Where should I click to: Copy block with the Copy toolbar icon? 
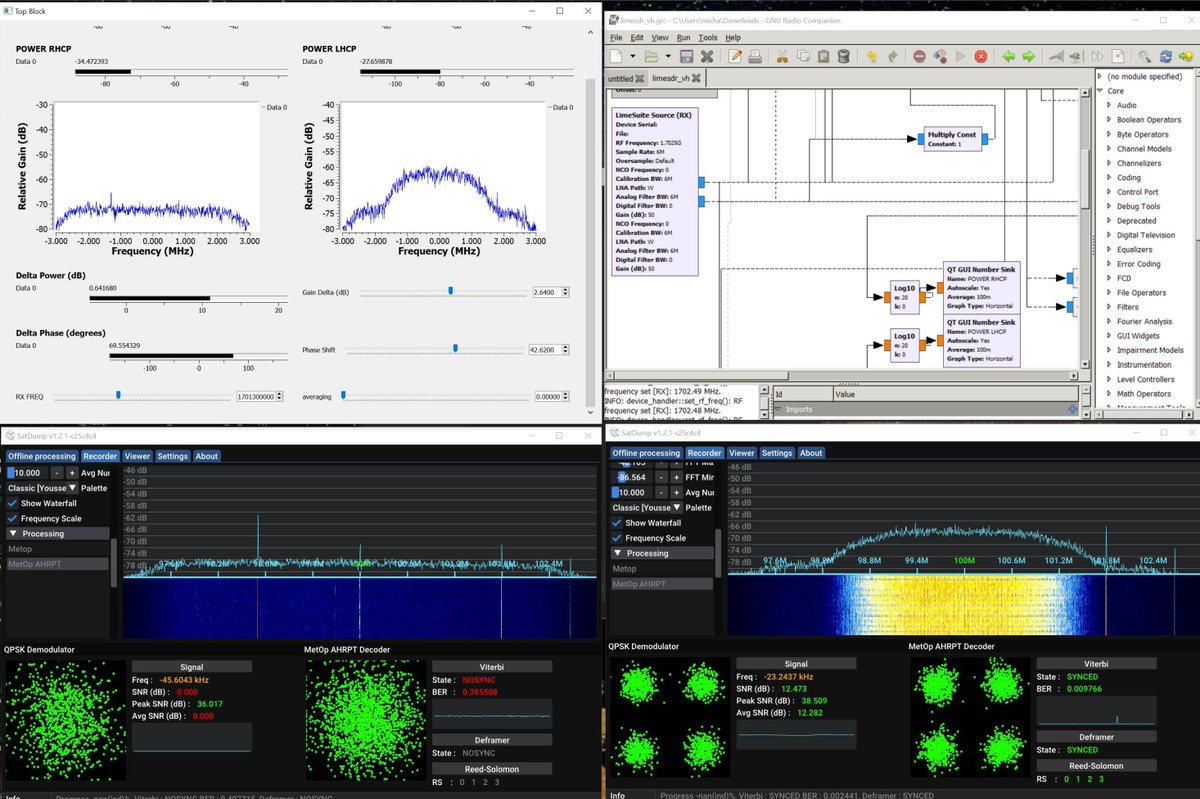[804, 57]
